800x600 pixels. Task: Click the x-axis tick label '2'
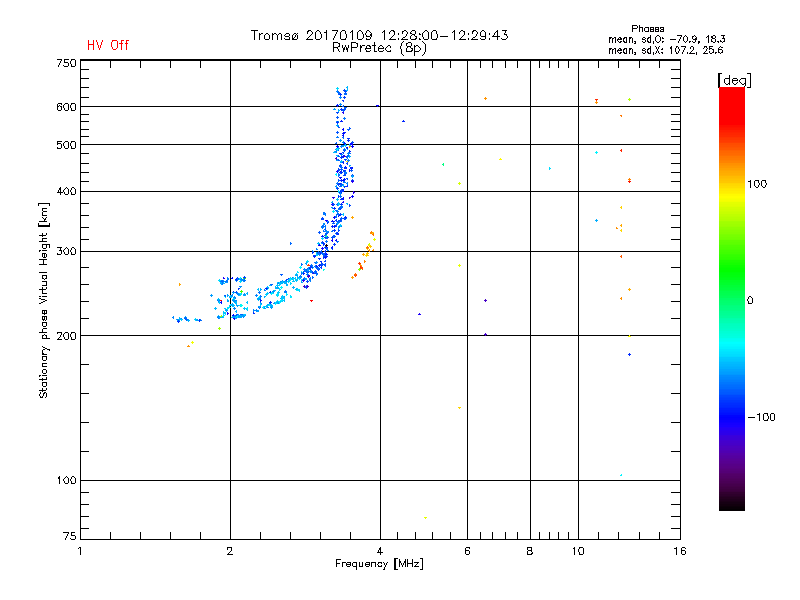coord(230,551)
